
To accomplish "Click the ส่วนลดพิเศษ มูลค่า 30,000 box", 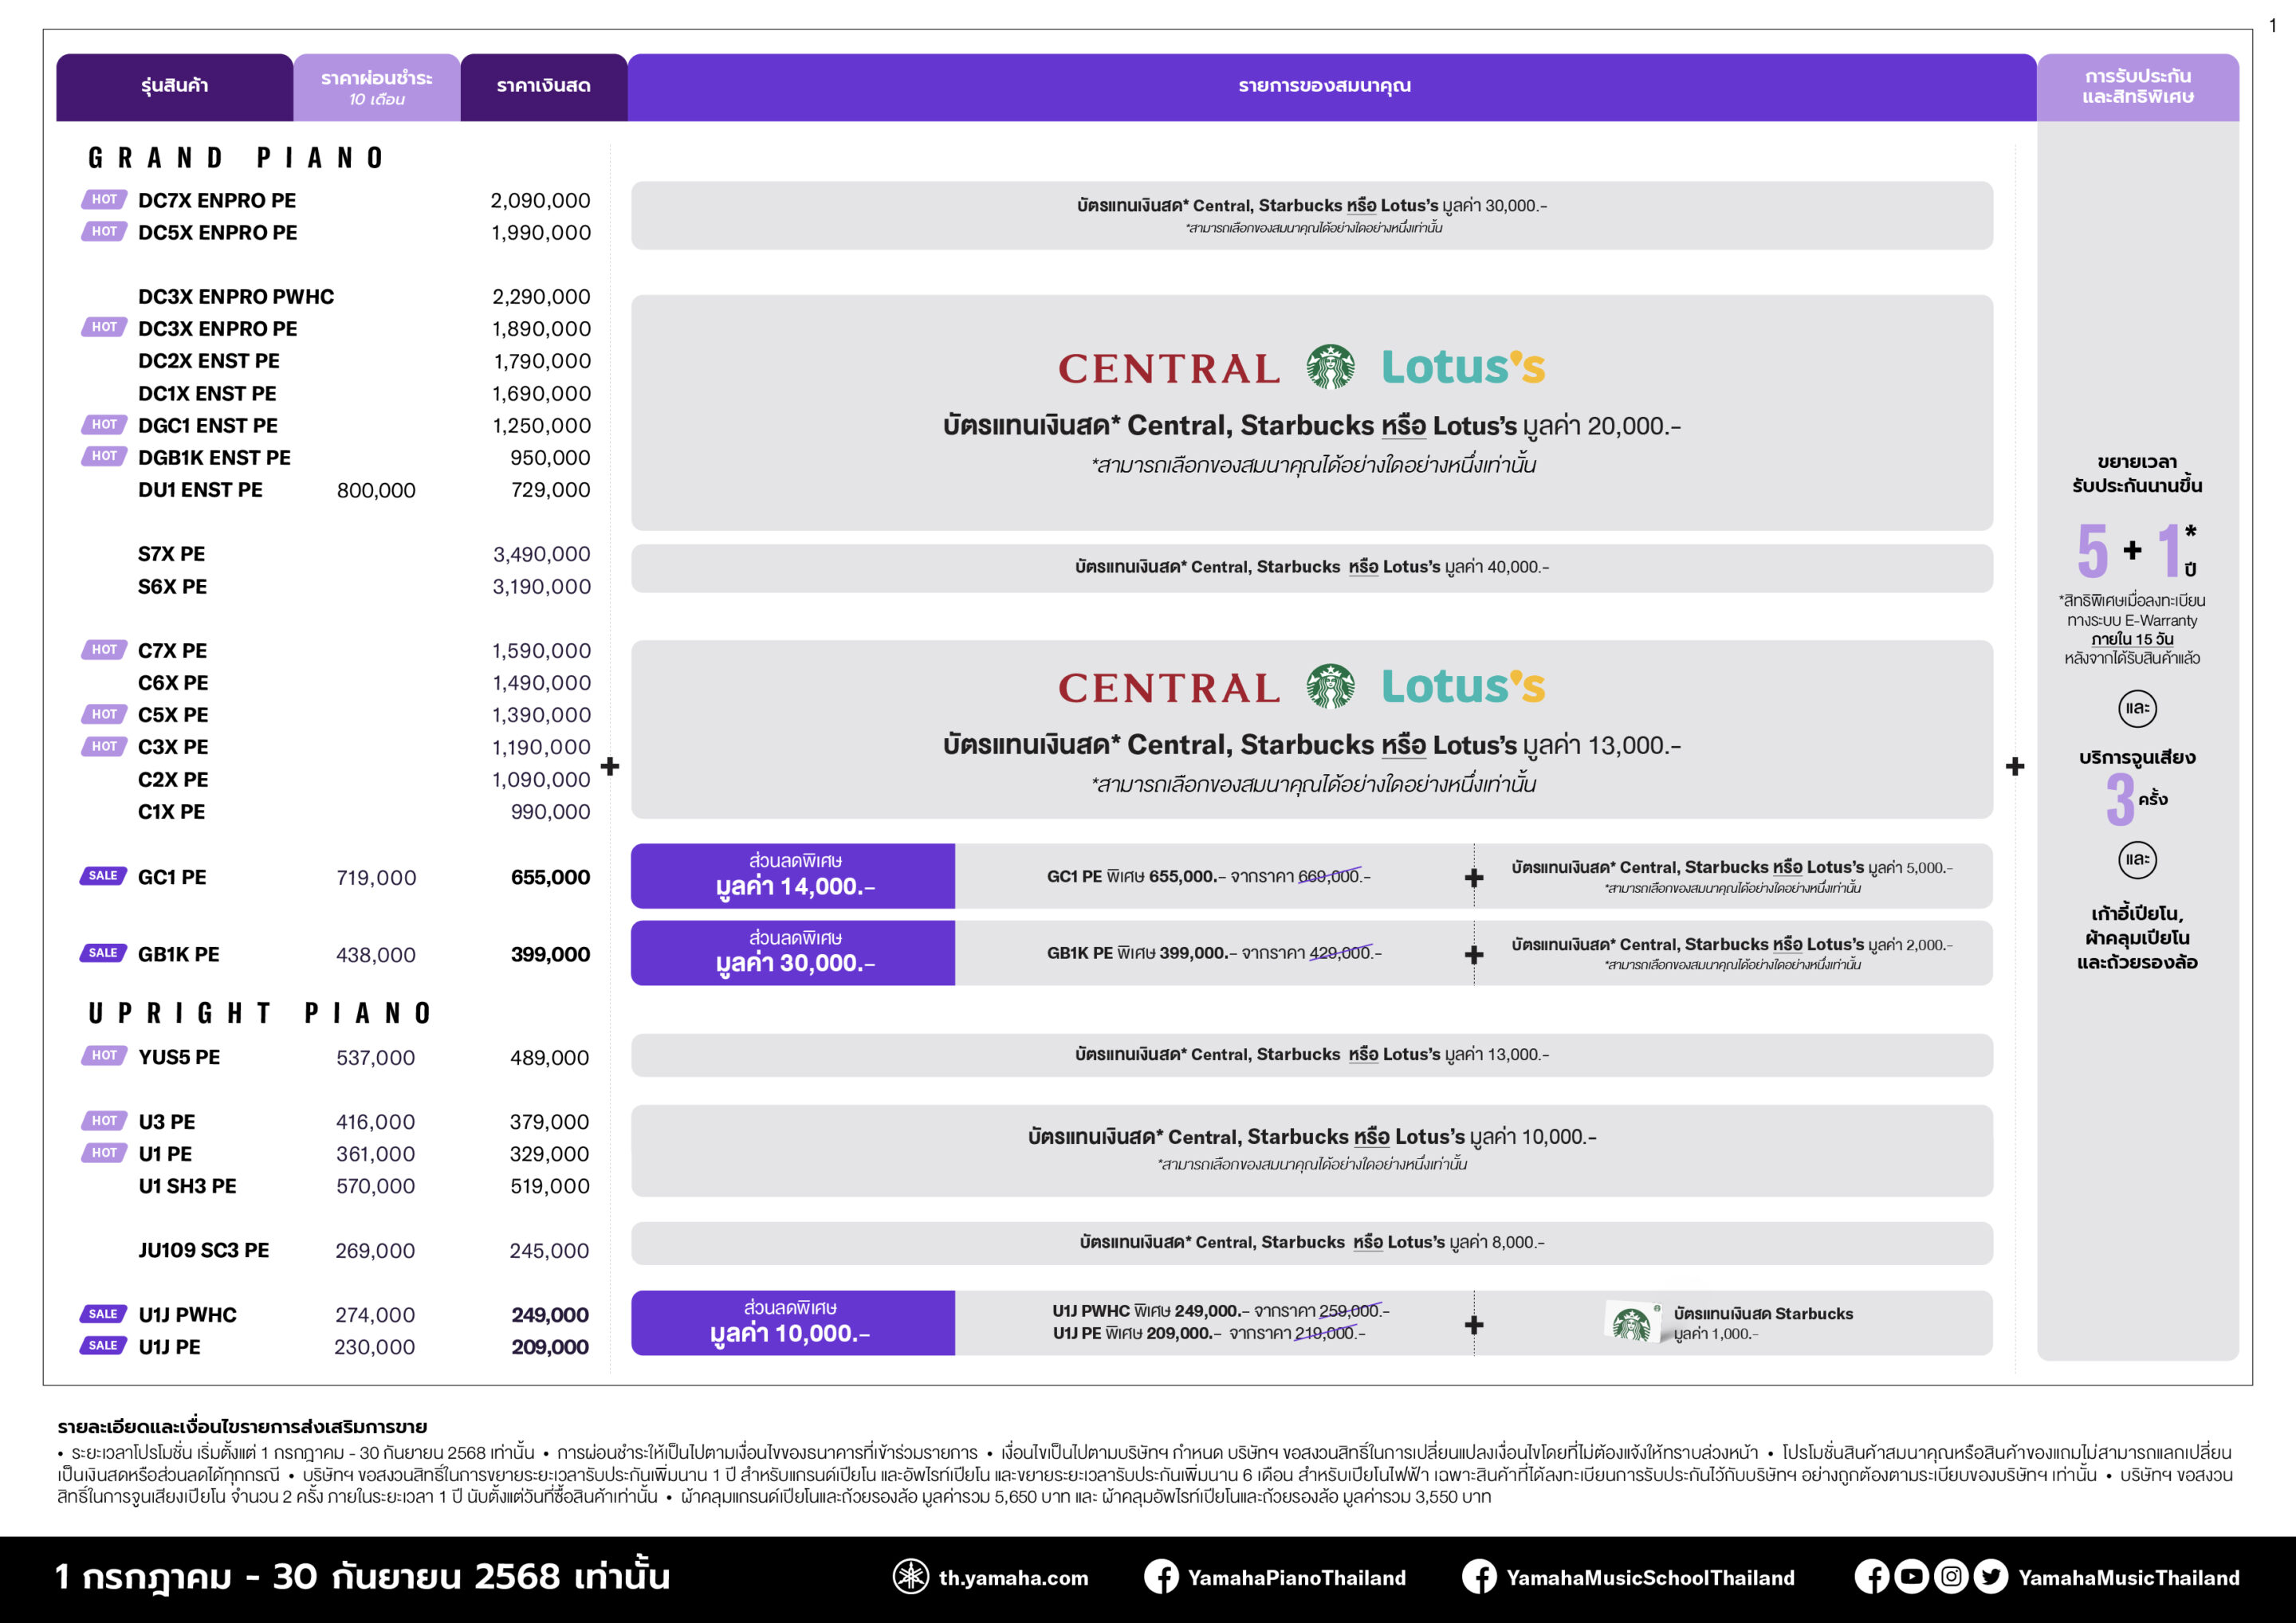I will tap(793, 953).
